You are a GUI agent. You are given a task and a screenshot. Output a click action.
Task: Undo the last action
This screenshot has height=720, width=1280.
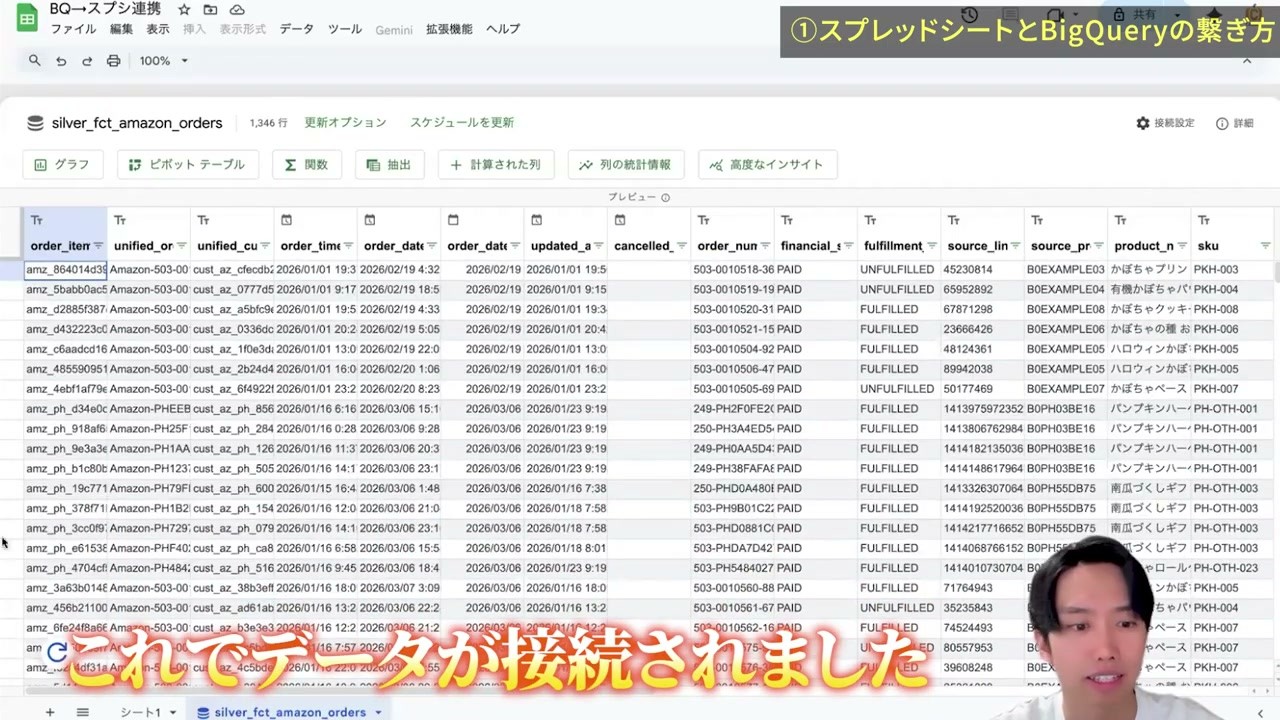(x=61, y=61)
